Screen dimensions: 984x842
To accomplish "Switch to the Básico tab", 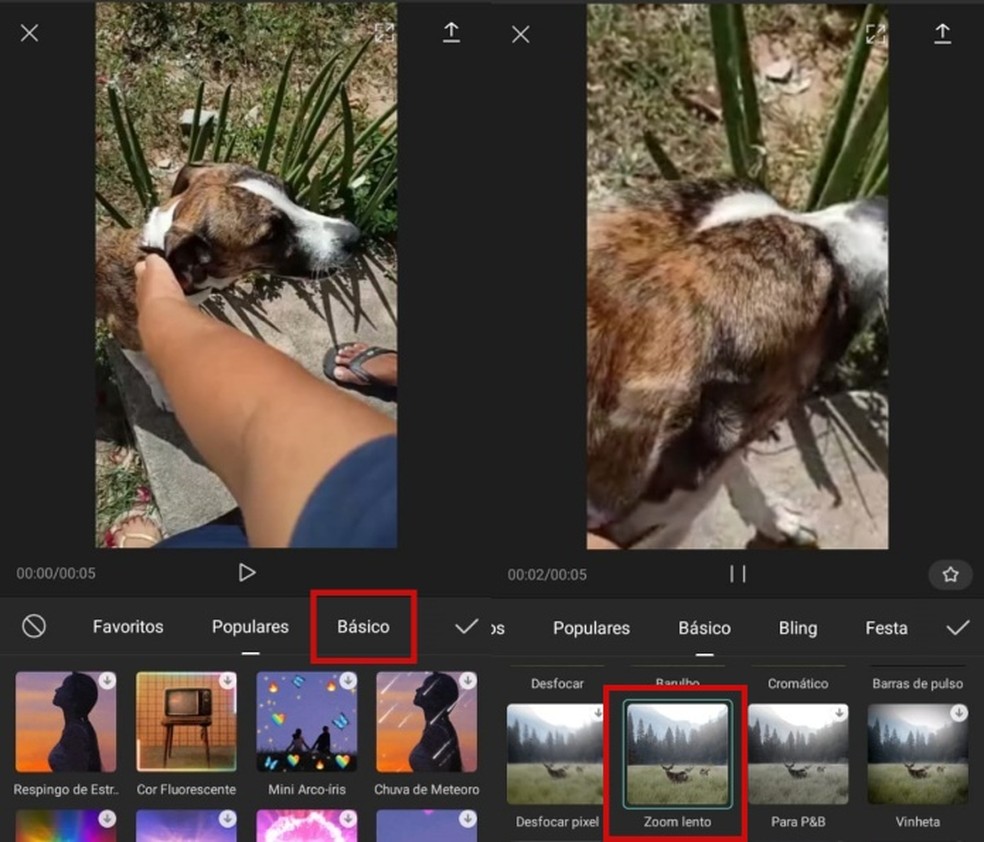I will pos(363,627).
